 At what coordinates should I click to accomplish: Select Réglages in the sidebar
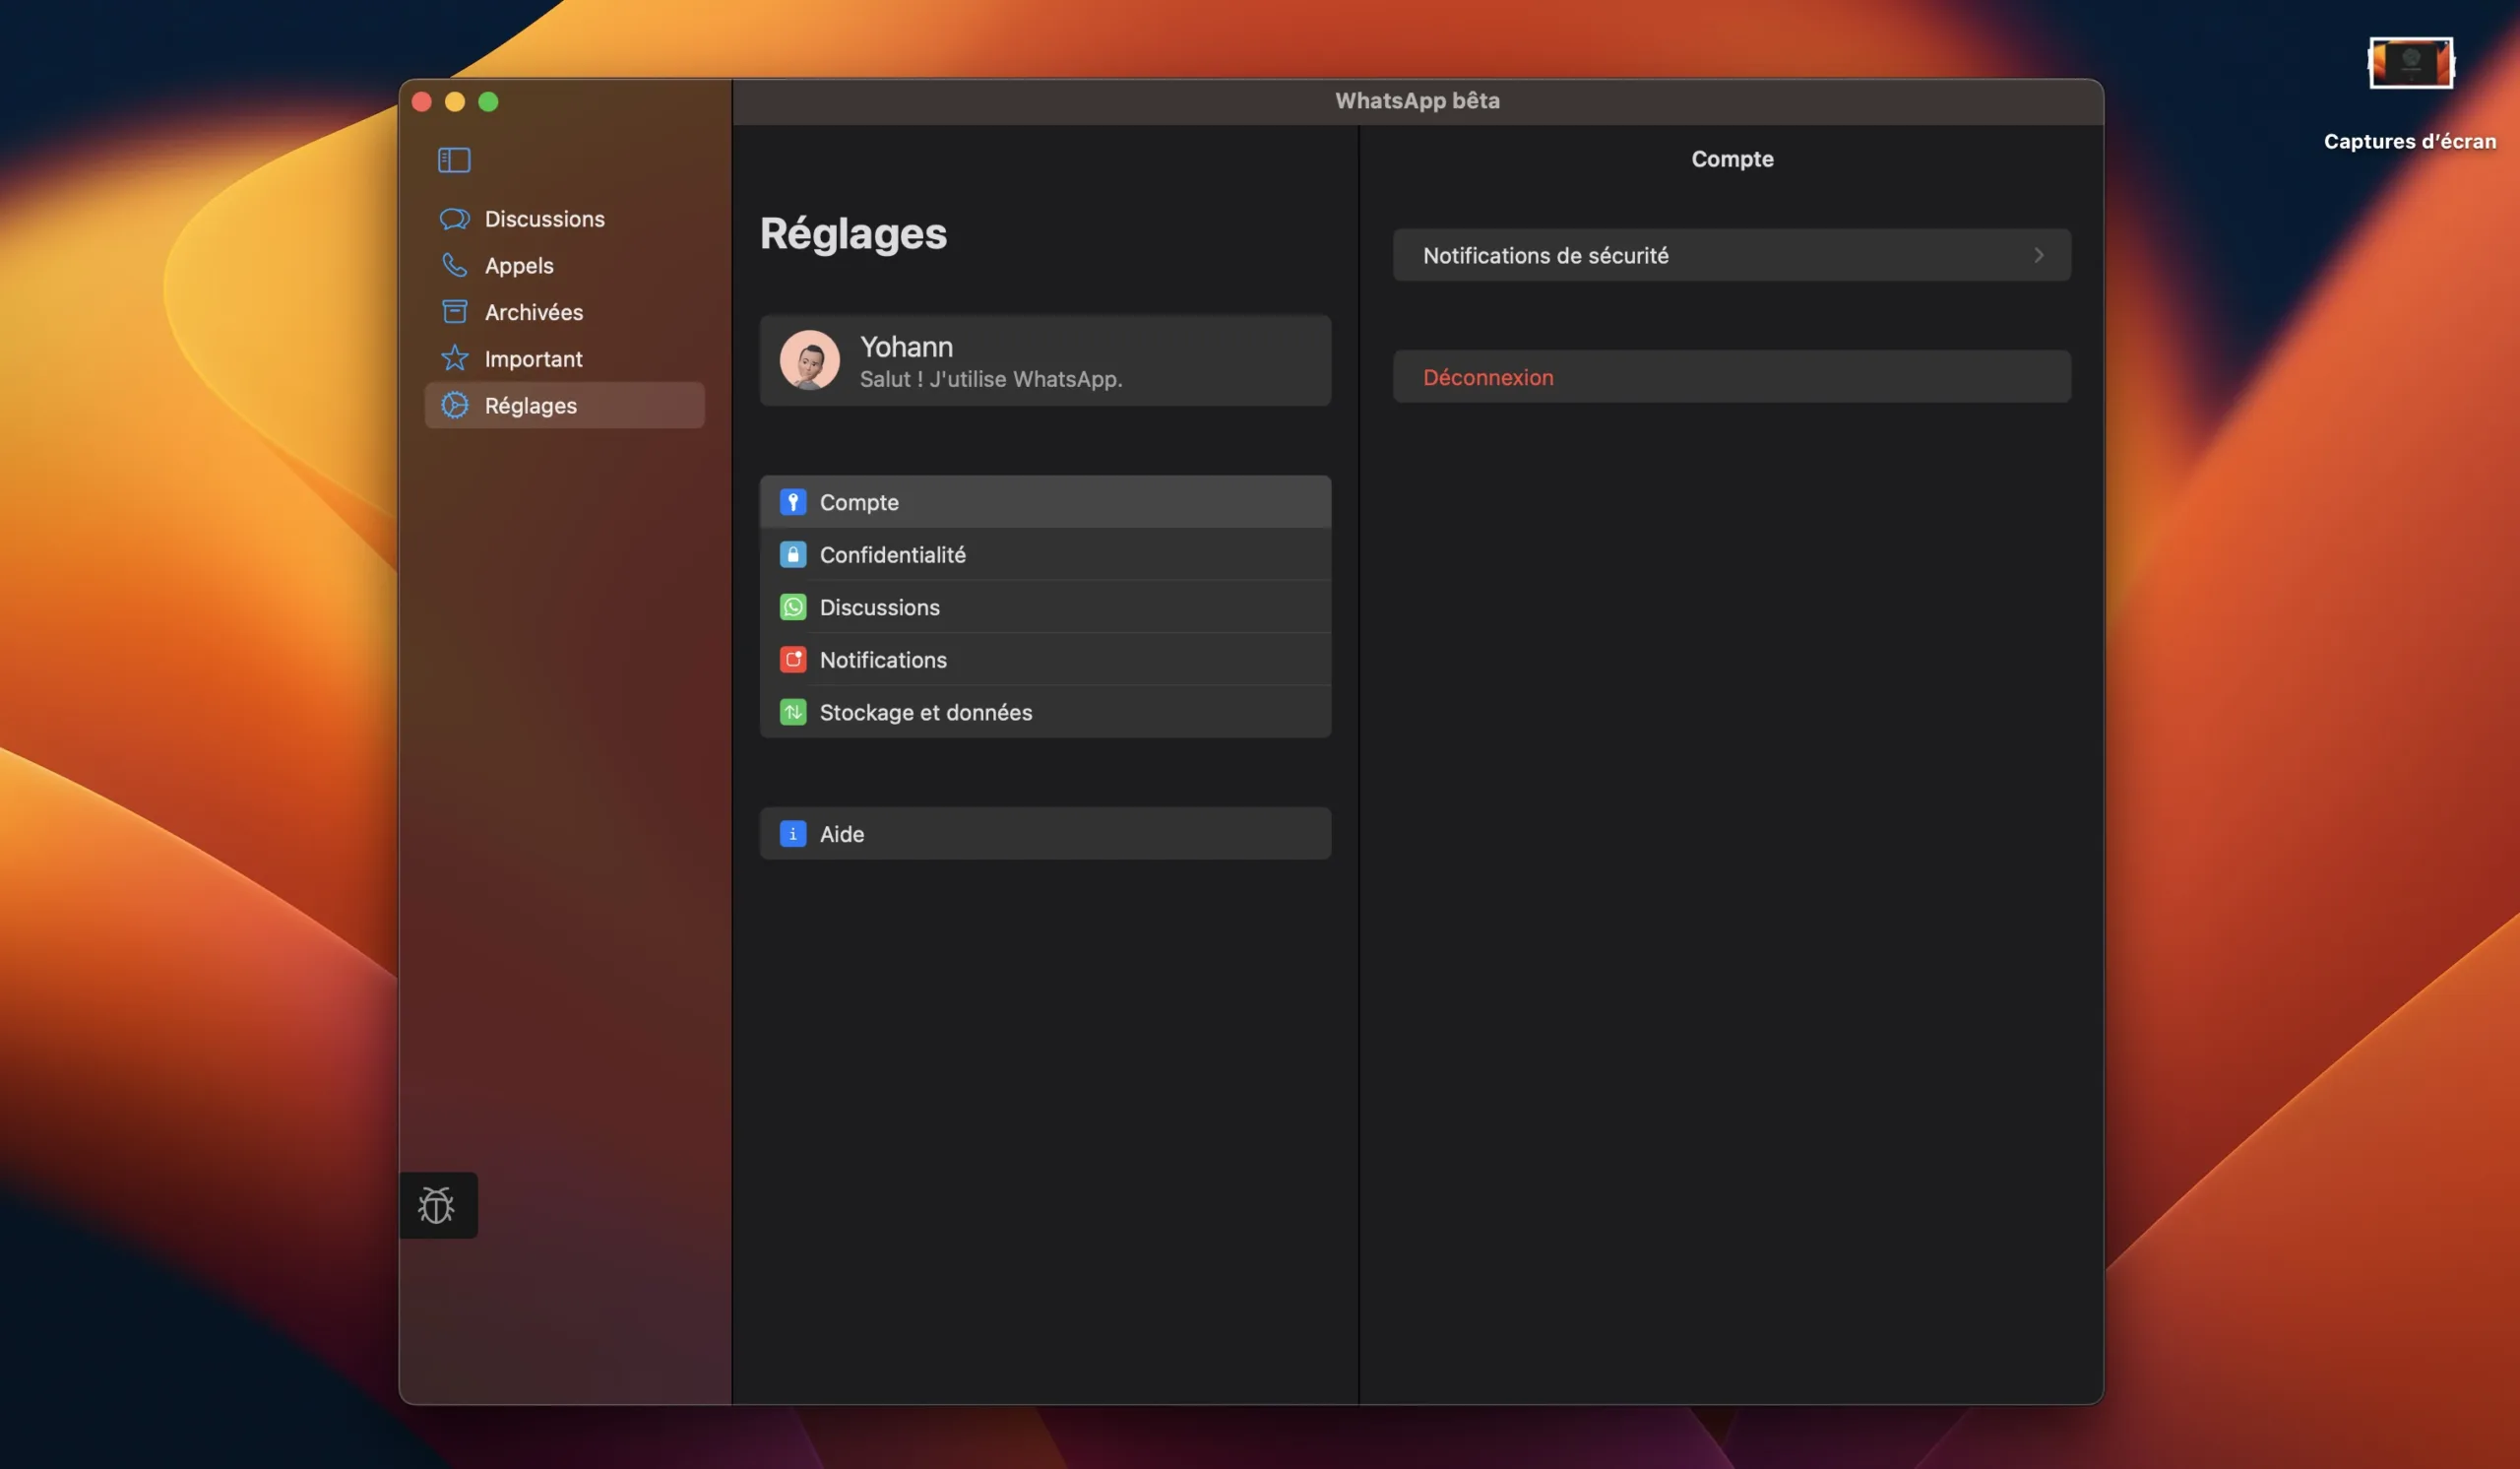point(531,405)
